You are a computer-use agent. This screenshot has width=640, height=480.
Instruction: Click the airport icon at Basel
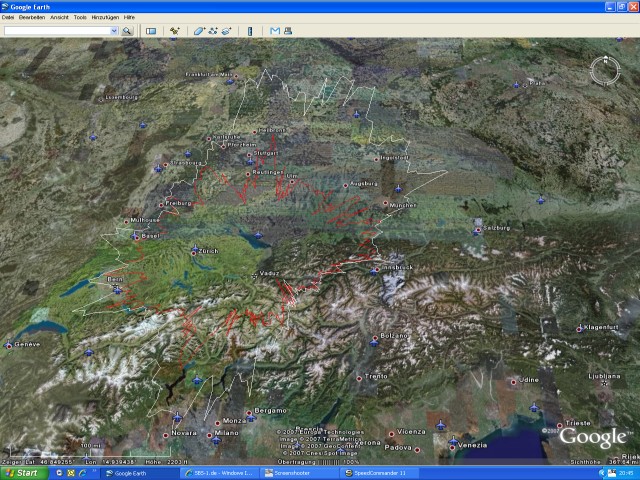(135, 236)
